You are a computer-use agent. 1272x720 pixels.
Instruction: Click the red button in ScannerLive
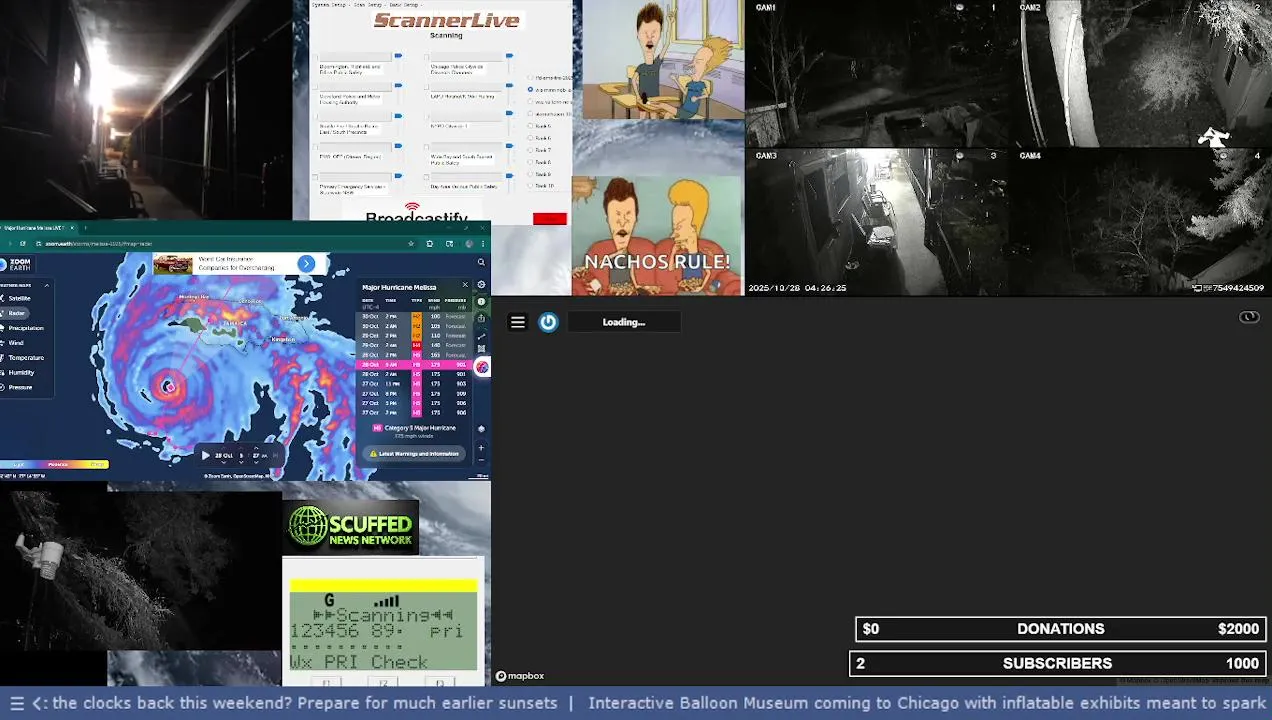click(x=550, y=218)
